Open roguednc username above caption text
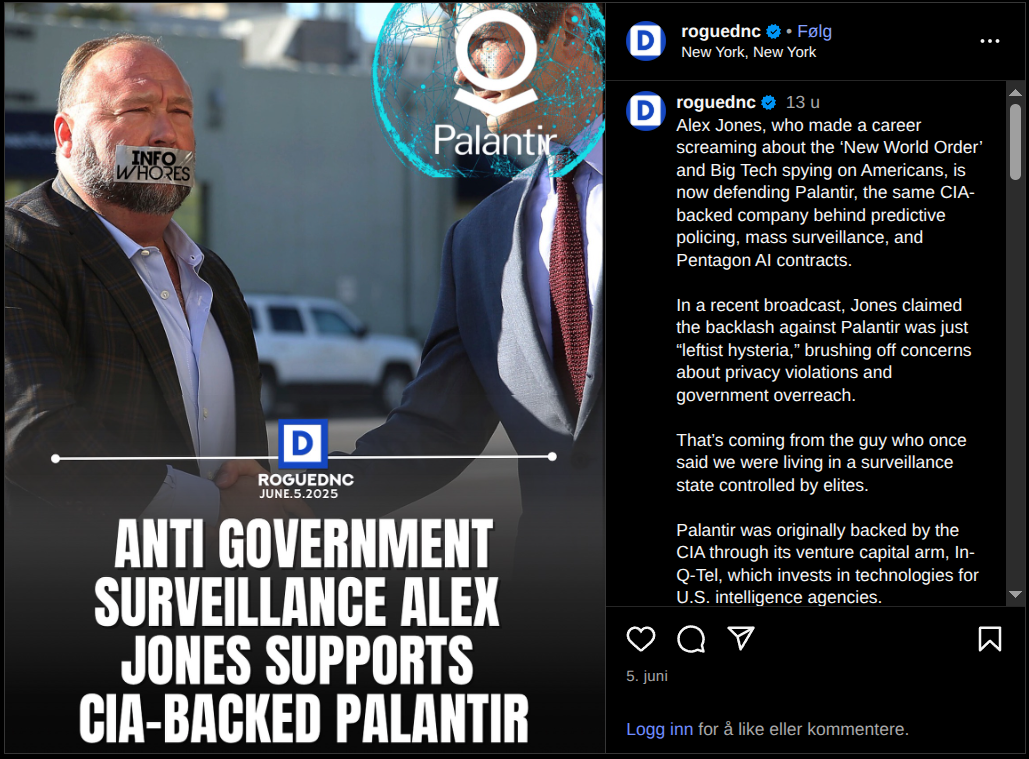 tap(716, 102)
